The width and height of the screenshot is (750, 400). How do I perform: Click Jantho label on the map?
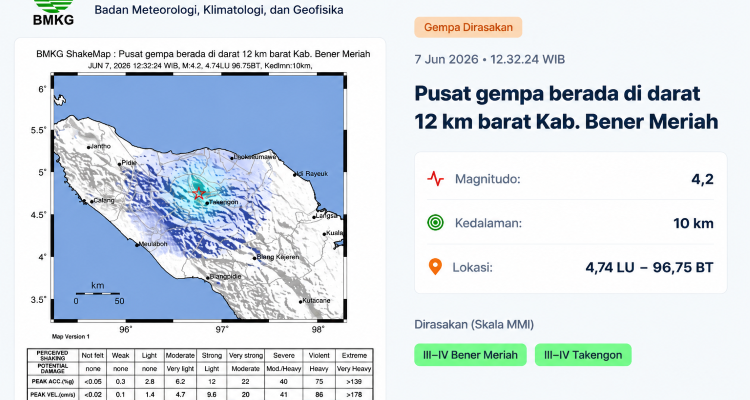click(101, 146)
